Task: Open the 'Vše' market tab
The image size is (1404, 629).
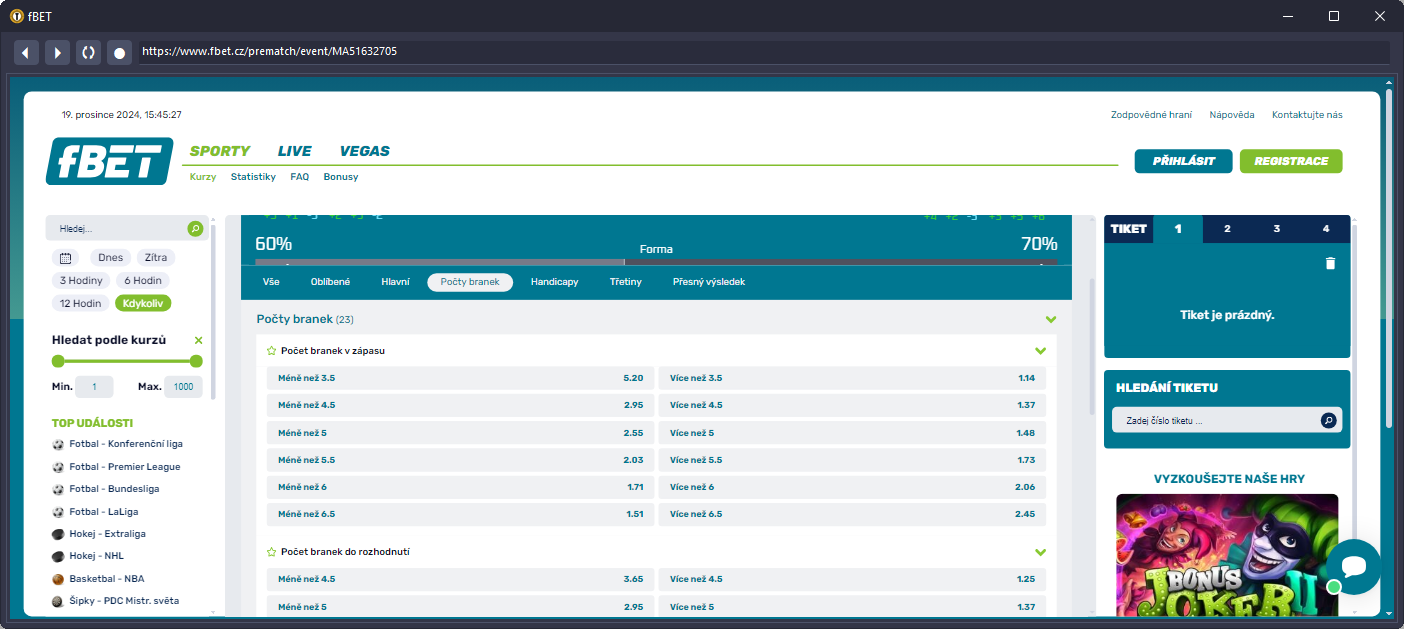Action: click(x=271, y=282)
